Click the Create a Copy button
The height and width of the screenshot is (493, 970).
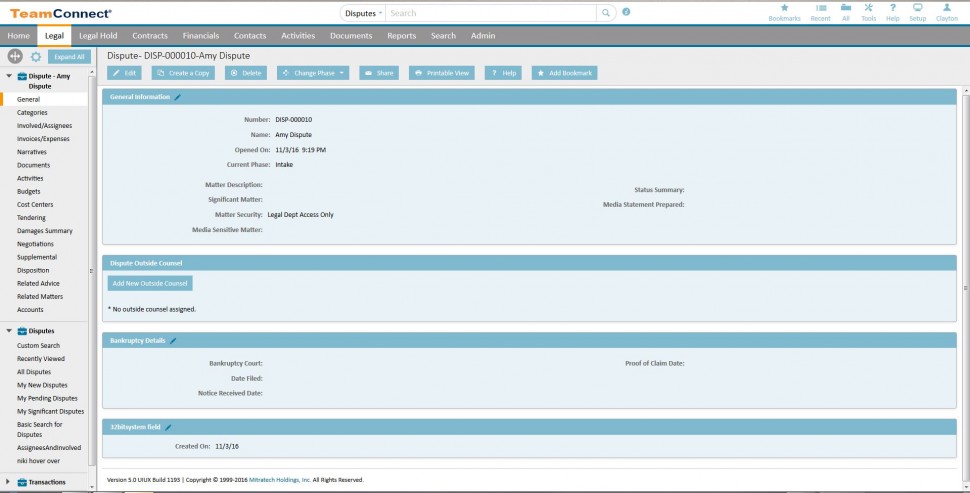(183, 73)
